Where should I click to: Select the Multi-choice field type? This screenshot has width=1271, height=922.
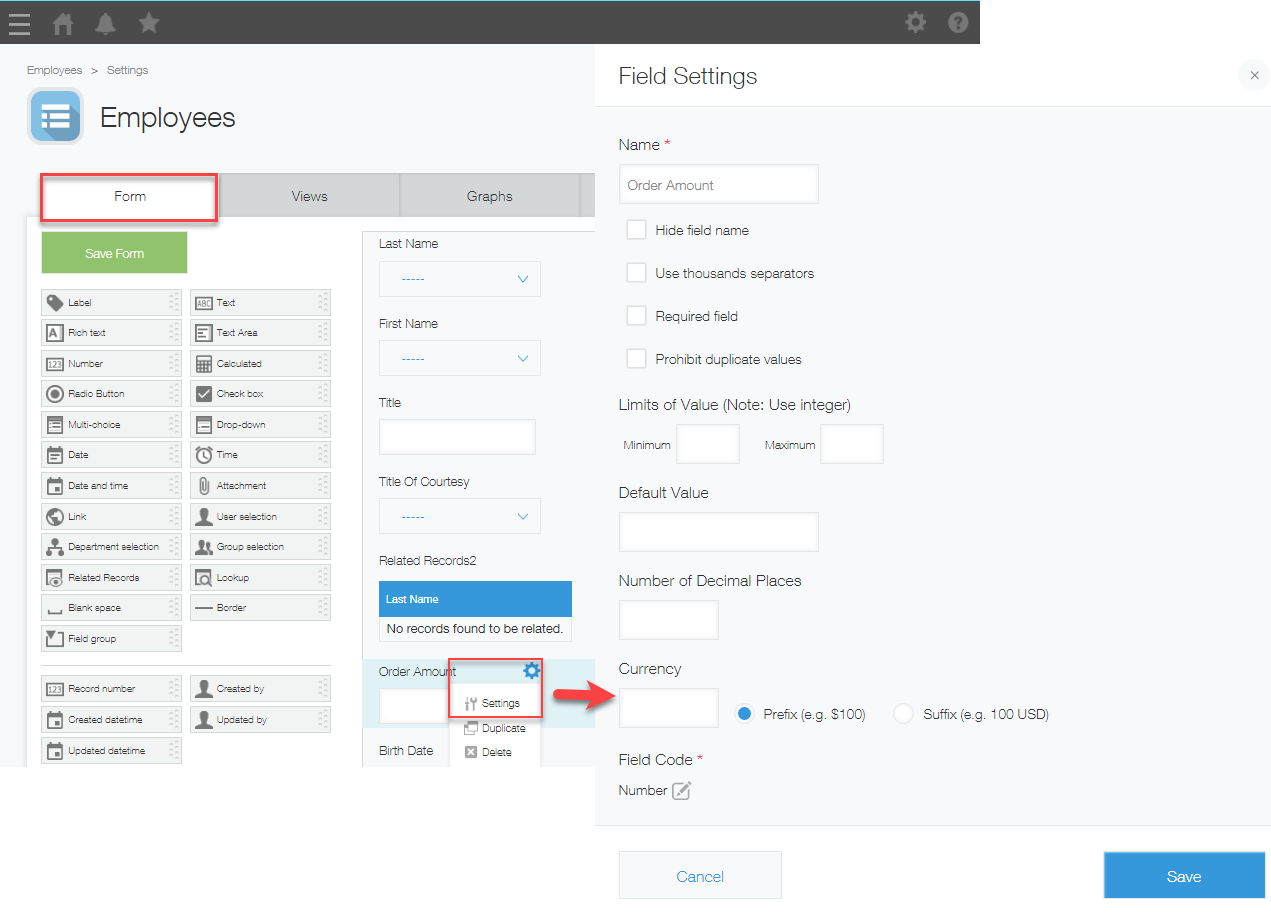tap(111, 425)
